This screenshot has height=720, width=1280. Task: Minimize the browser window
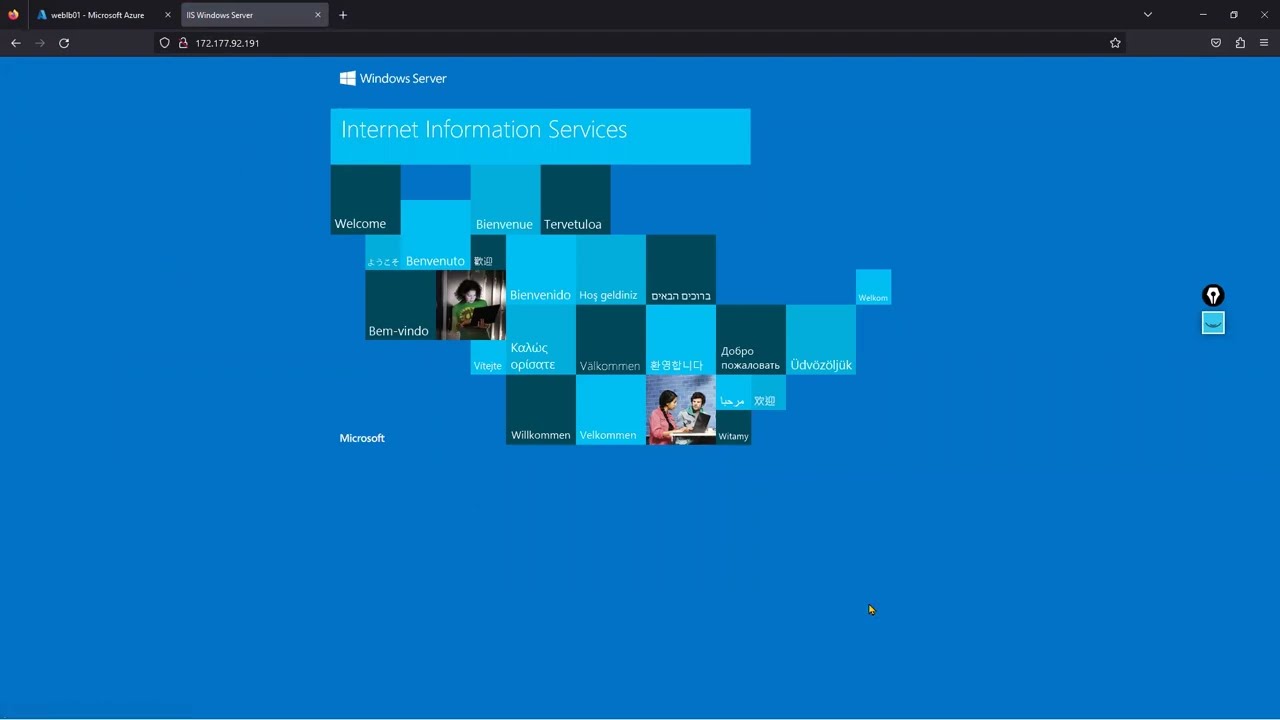click(x=1203, y=15)
